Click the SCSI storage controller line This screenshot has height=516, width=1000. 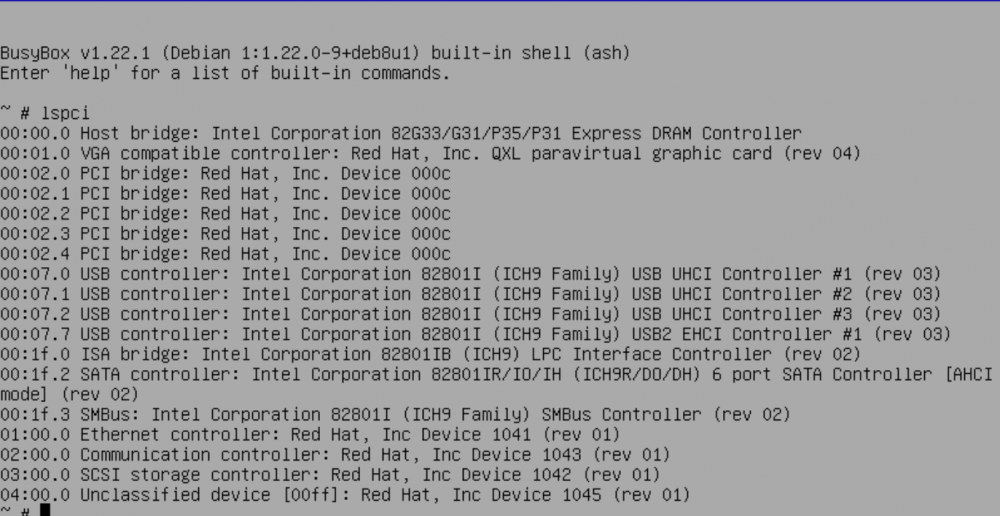coord(330,475)
